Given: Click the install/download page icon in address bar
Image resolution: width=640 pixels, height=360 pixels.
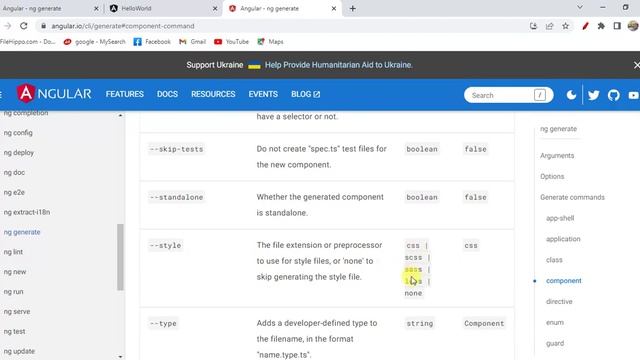Looking at the screenshot, I should (533, 26).
